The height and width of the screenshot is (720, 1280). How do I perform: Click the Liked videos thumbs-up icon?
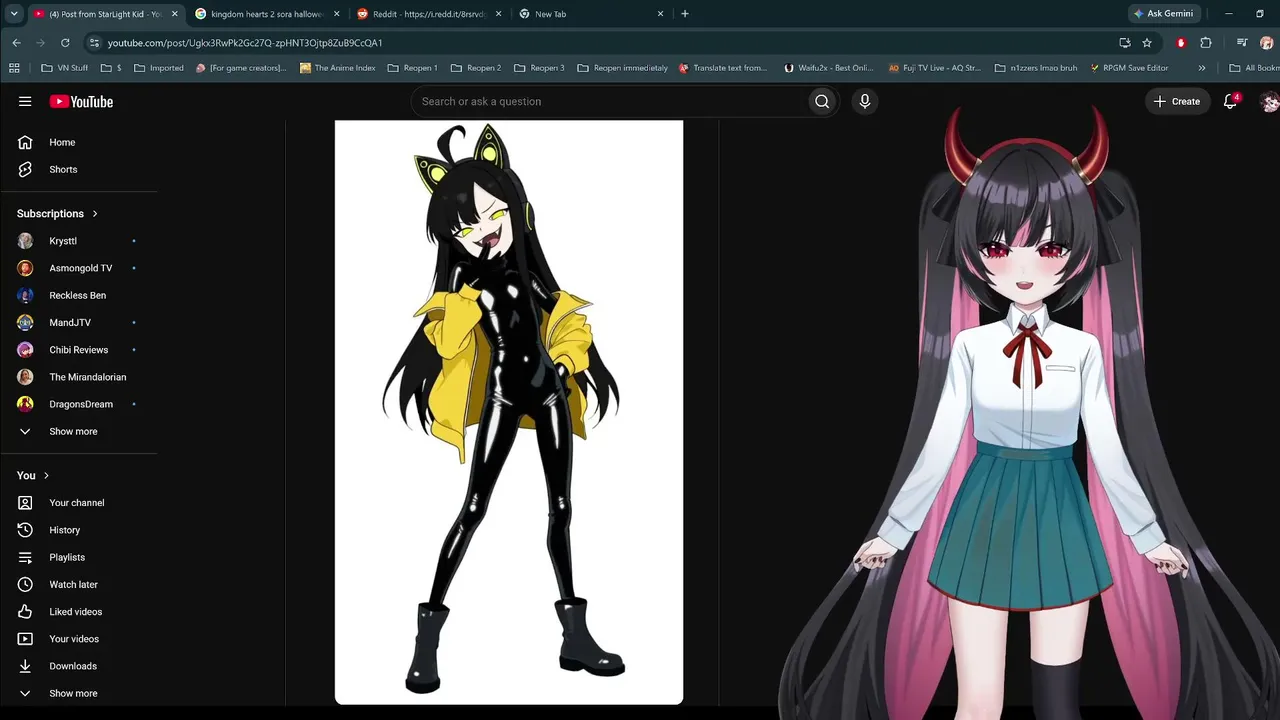point(25,612)
